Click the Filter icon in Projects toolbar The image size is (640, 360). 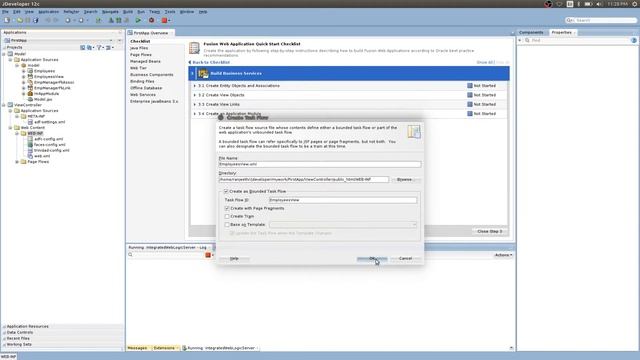point(99,47)
